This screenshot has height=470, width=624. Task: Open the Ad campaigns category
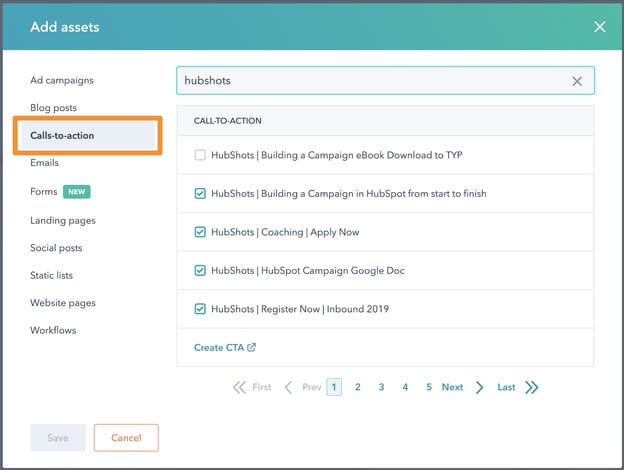click(x=62, y=80)
